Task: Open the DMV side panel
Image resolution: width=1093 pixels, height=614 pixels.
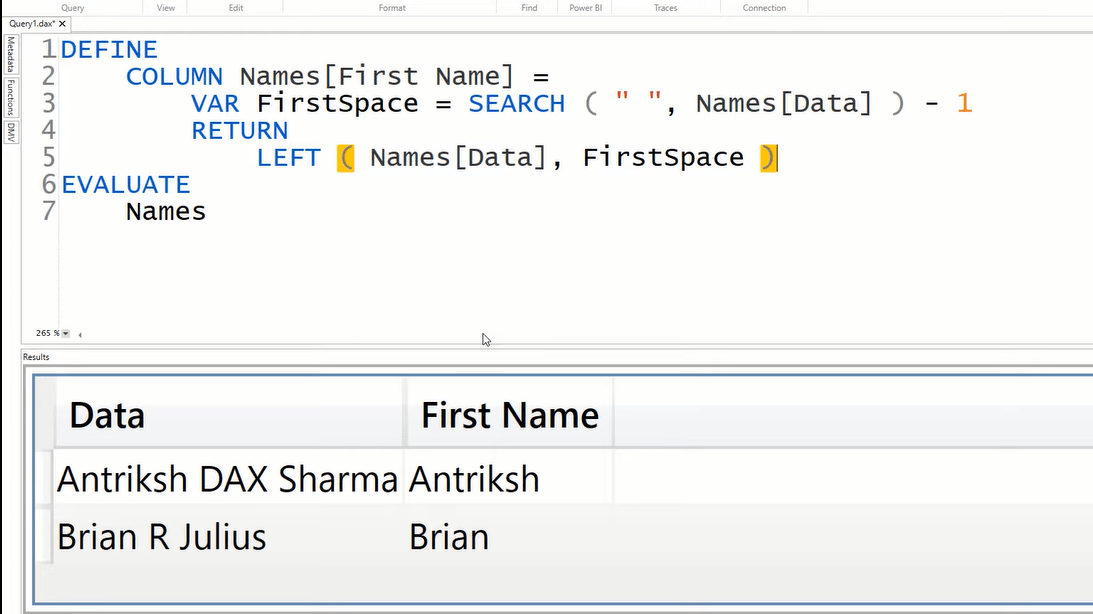Action: (x=10, y=132)
